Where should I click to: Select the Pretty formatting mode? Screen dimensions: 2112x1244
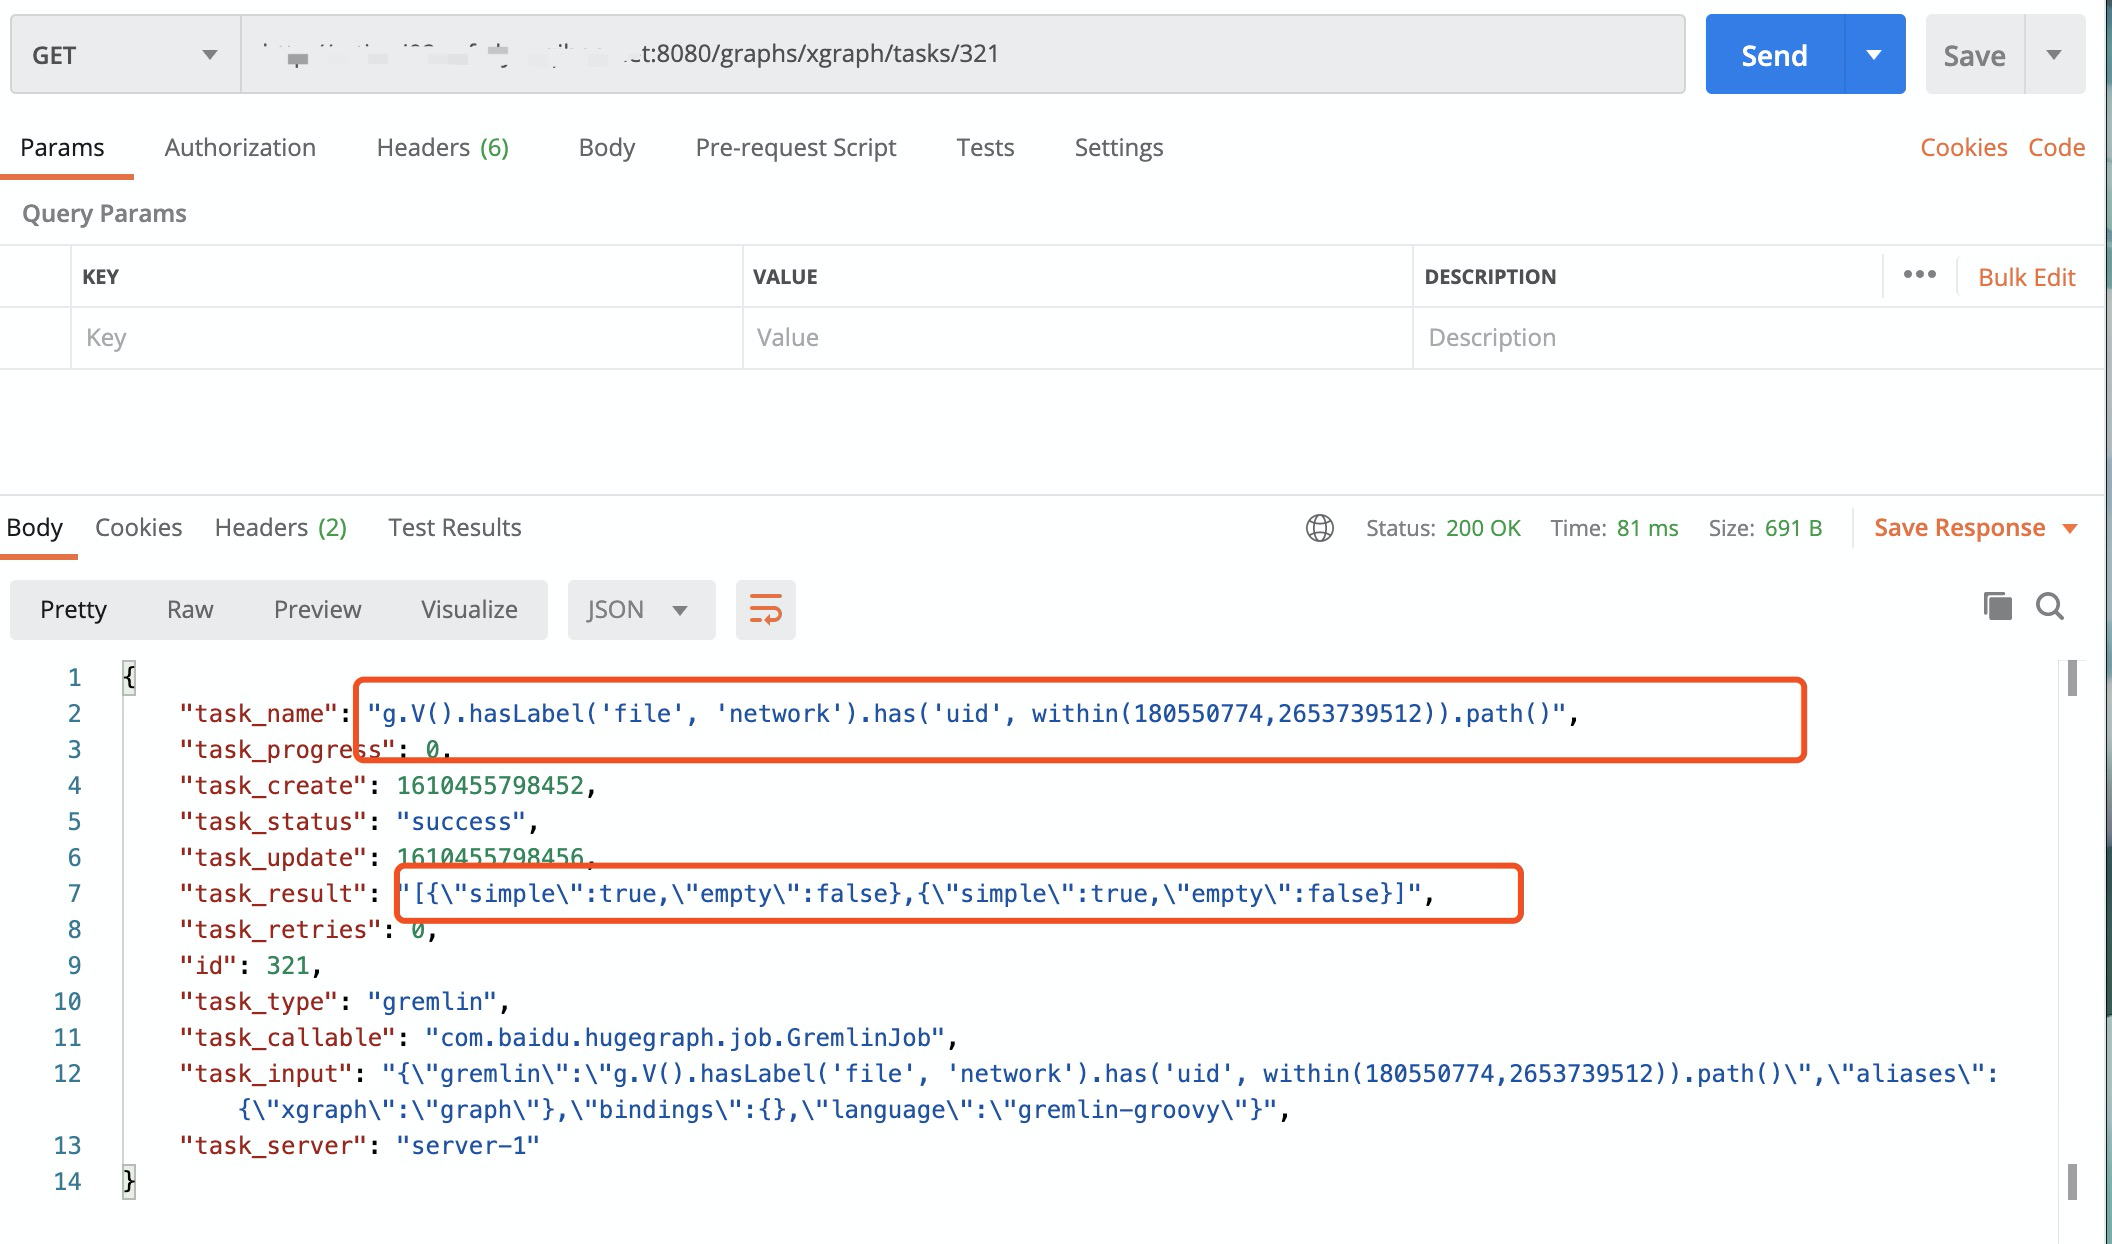coord(73,609)
